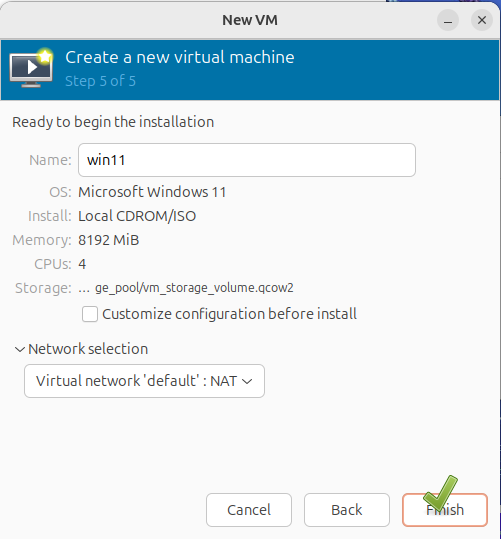Click the Name field containing win11

(247, 160)
